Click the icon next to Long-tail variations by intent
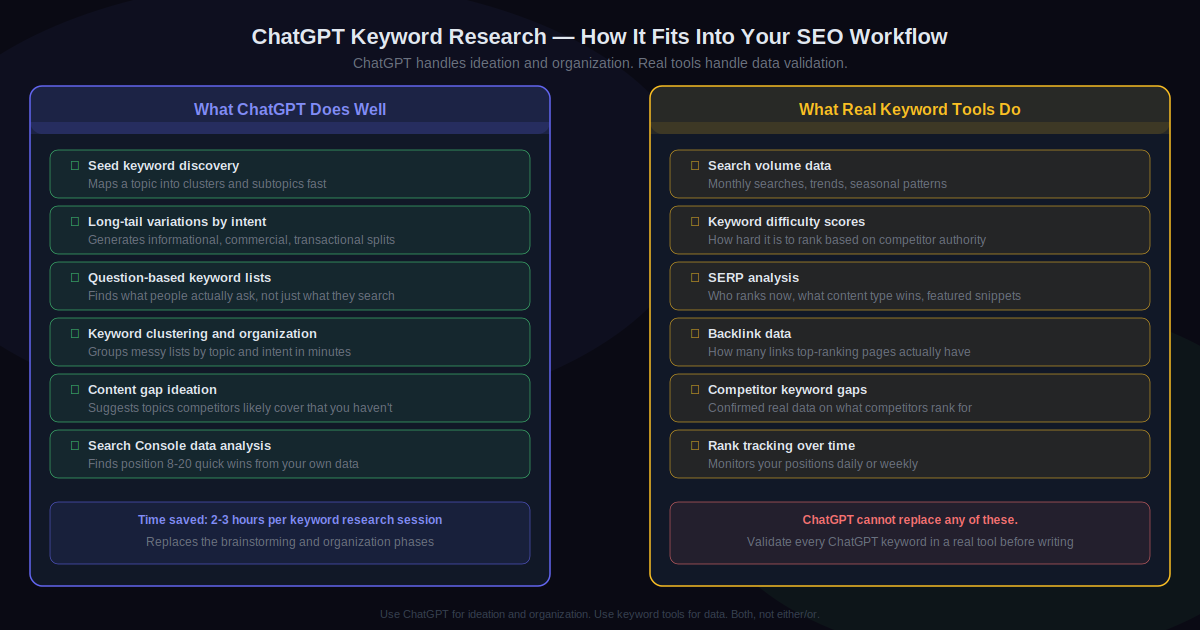Image resolution: width=1200 pixels, height=630 pixels. pyautogui.click(x=75, y=222)
